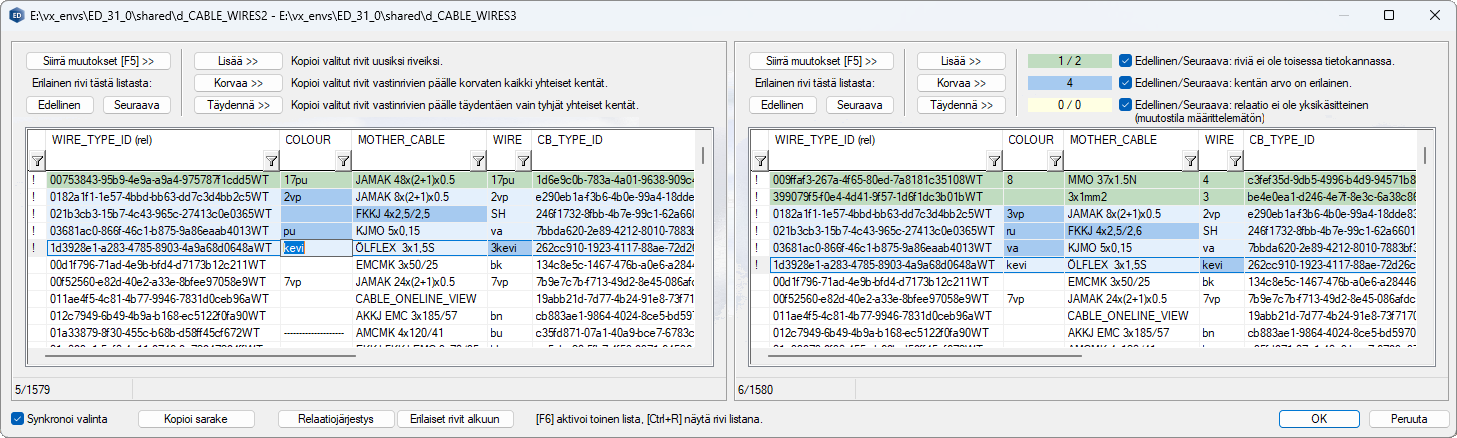The width and height of the screenshot is (1457, 438).
Task: Open WIRE_TYPE_ID filter in right table
Action: tap(993, 161)
